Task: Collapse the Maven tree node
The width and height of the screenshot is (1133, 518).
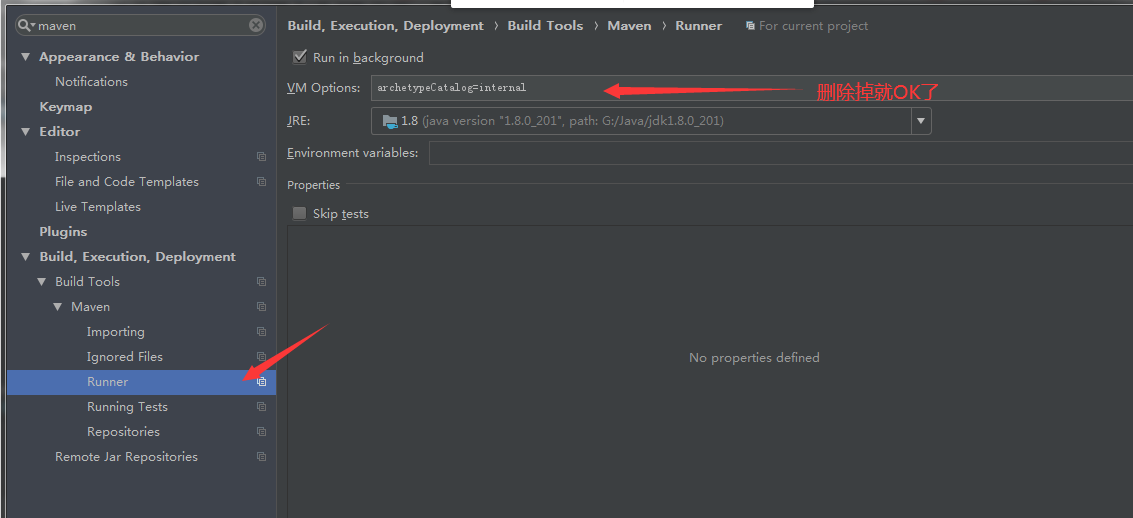Action: 58,307
